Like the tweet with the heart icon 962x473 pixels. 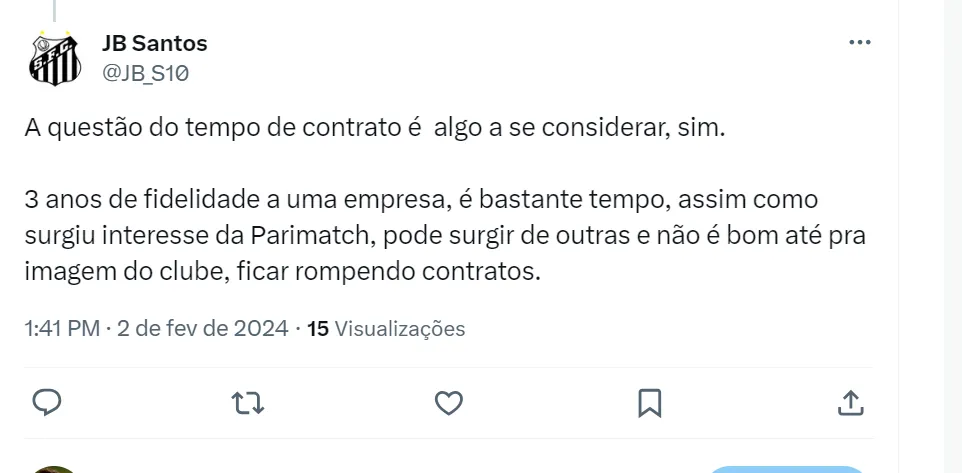coord(449,402)
